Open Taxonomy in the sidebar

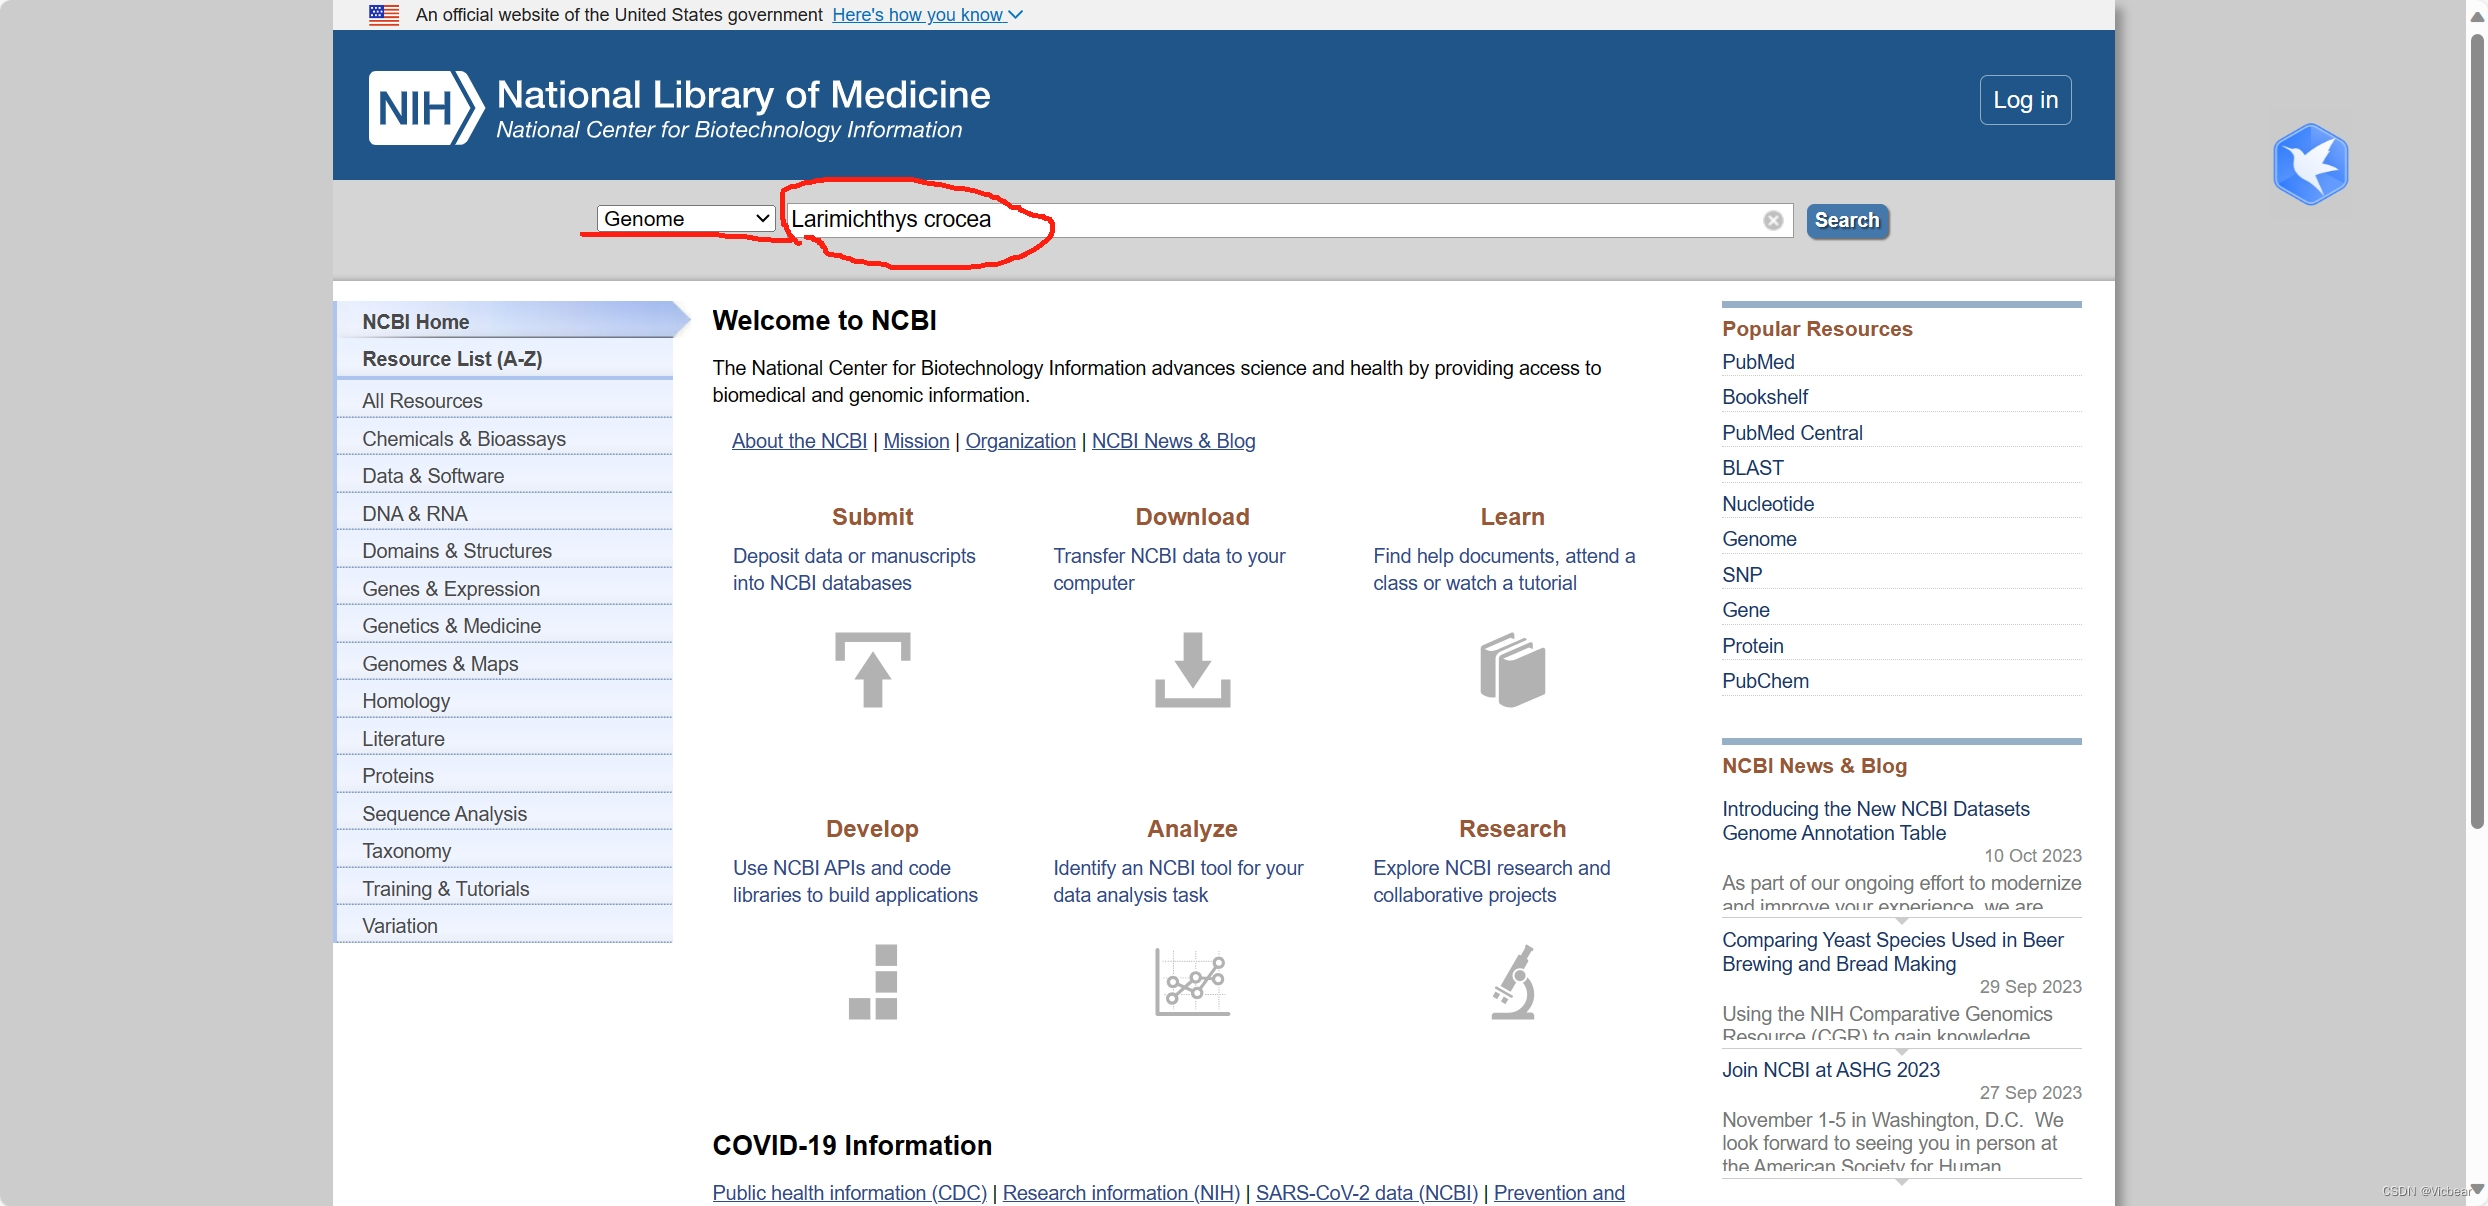(406, 851)
